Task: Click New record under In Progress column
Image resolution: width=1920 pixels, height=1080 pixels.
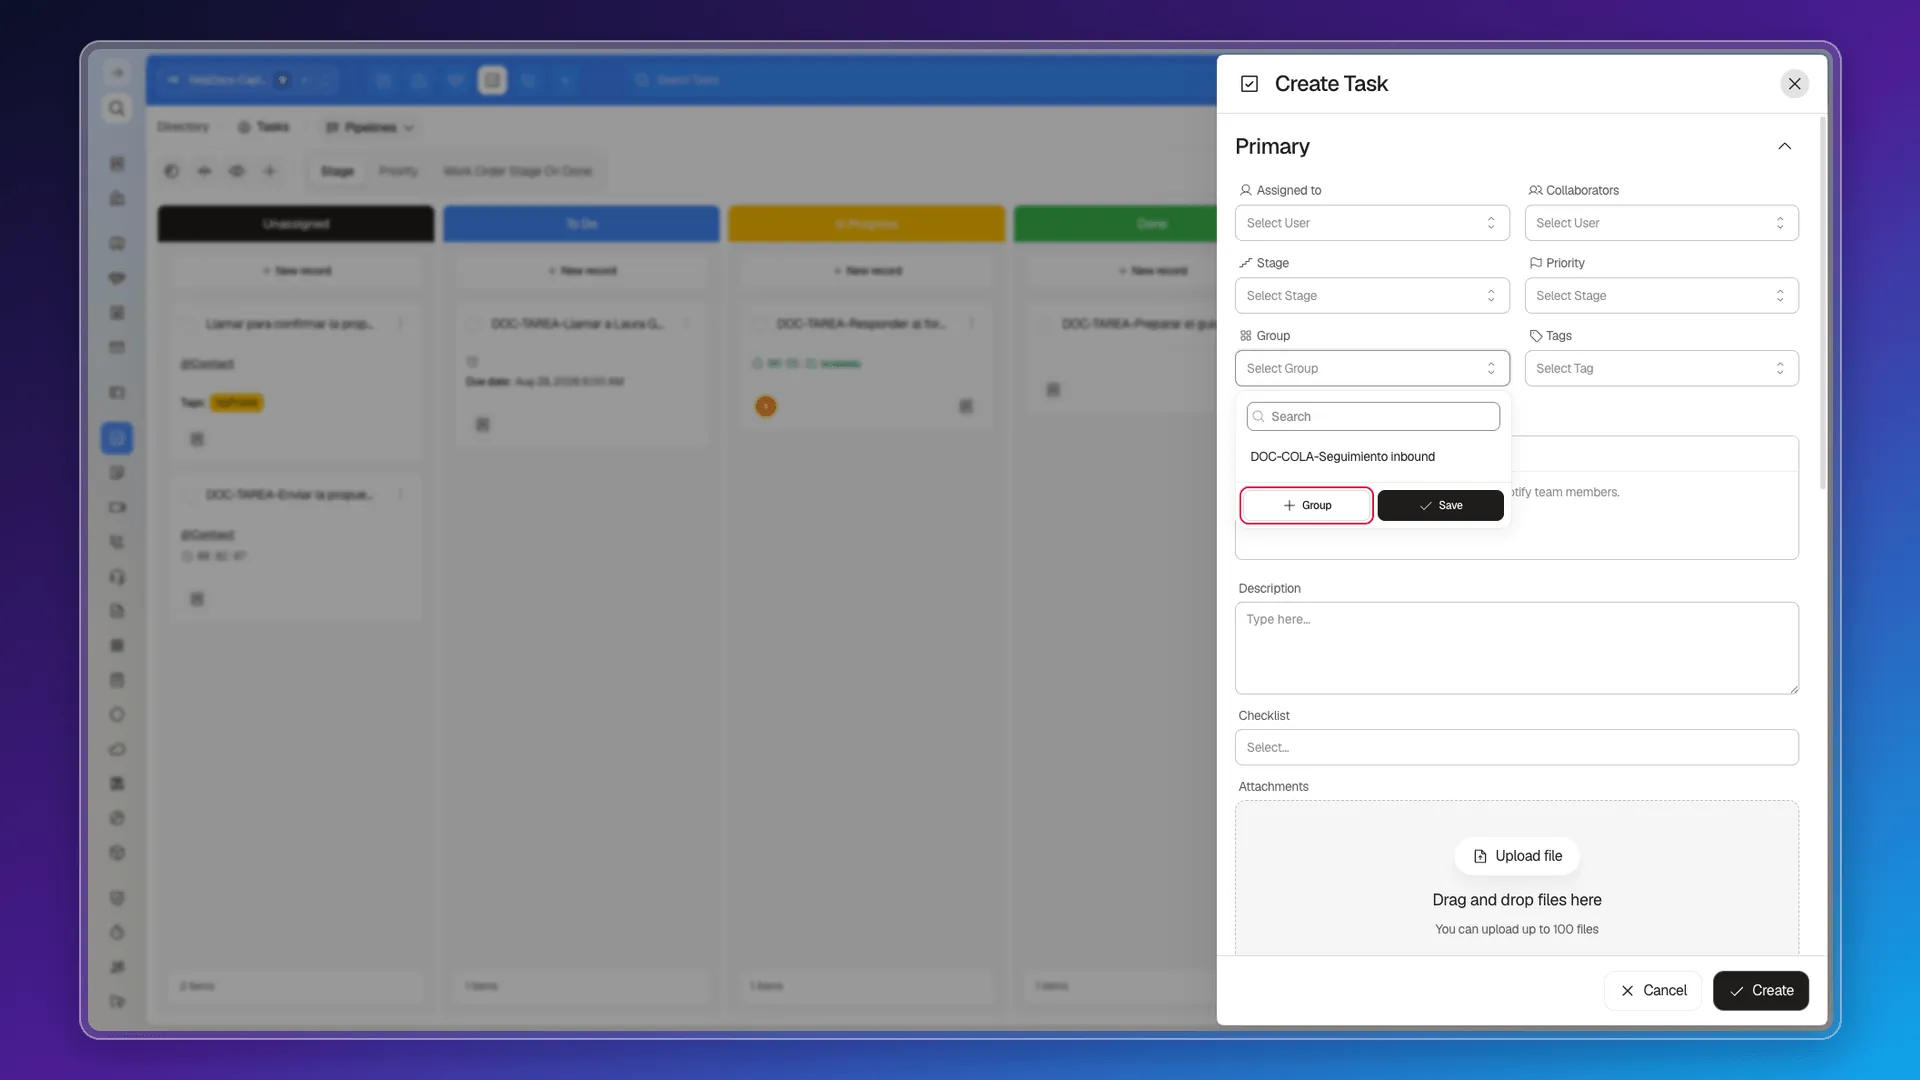Action: pyautogui.click(x=867, y=271)
